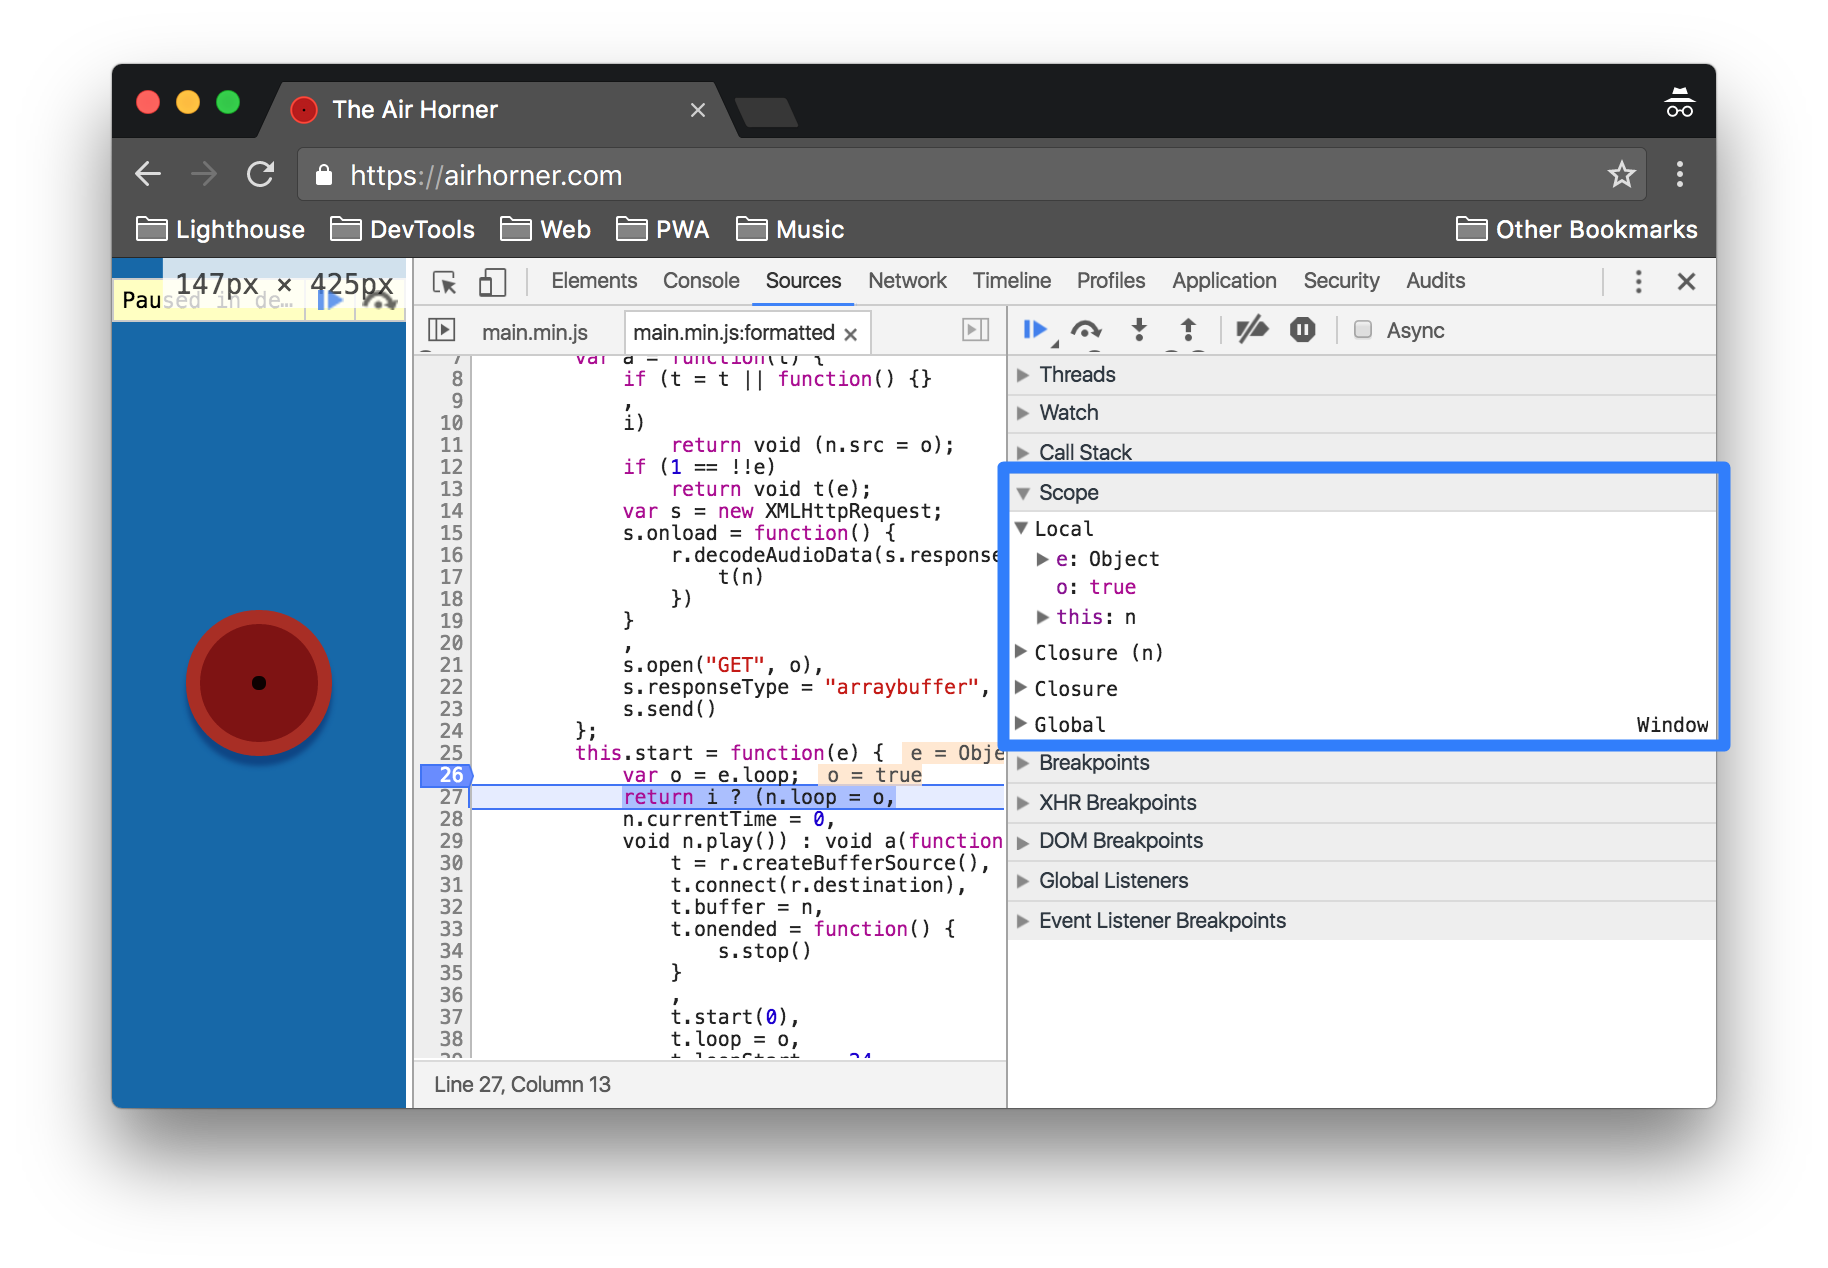
Task: Toggle pause on exceptions button
Action: click(1302, 330)
